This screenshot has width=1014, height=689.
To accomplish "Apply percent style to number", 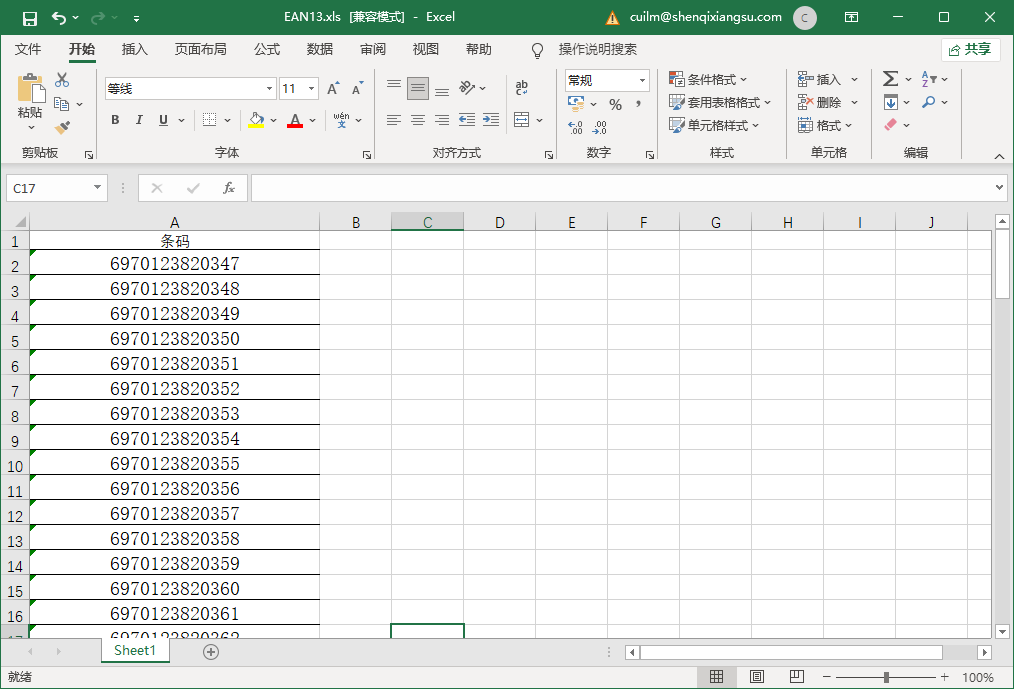I will (x=616, y=104).
